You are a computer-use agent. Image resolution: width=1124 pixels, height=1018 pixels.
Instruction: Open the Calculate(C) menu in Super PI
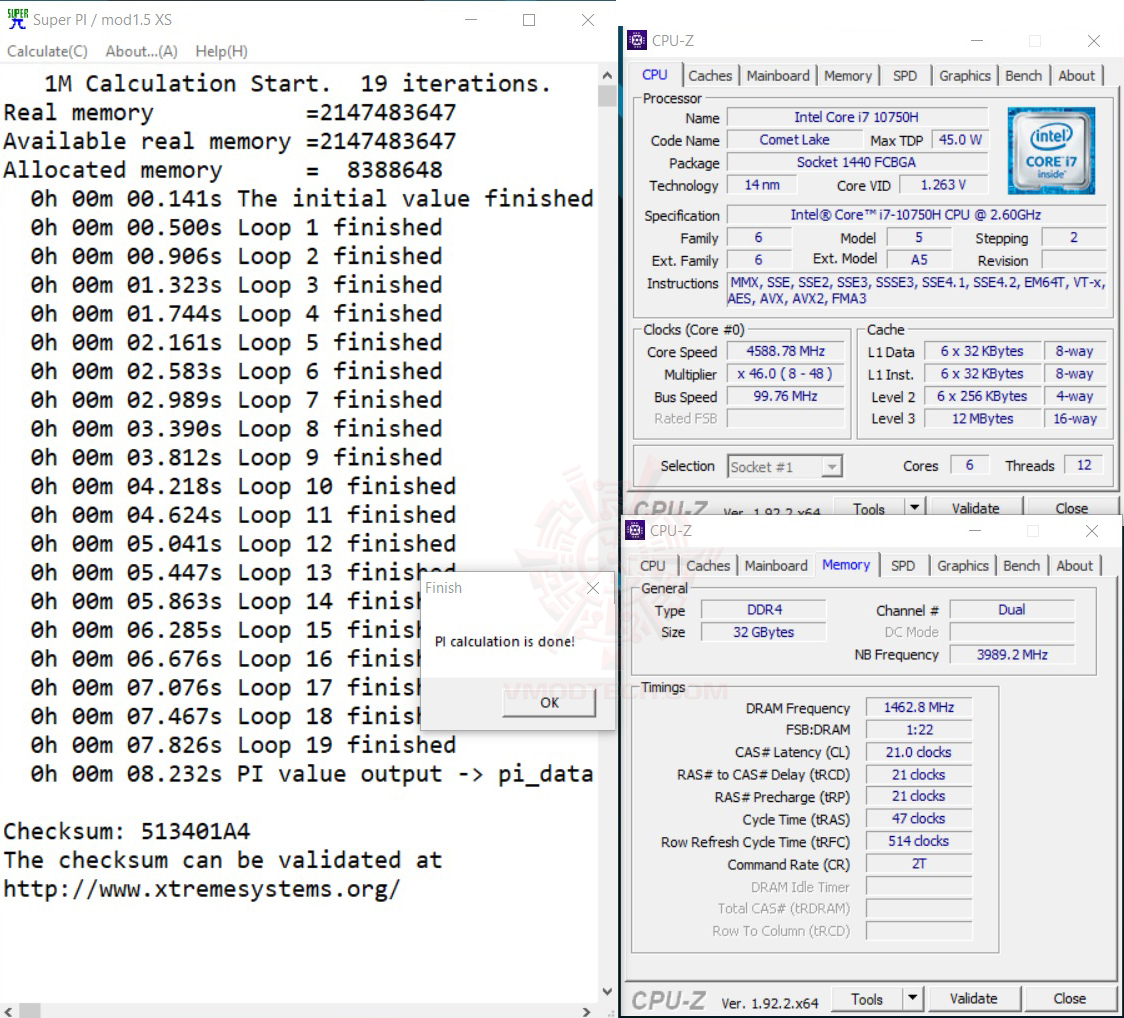pos(47,51)
